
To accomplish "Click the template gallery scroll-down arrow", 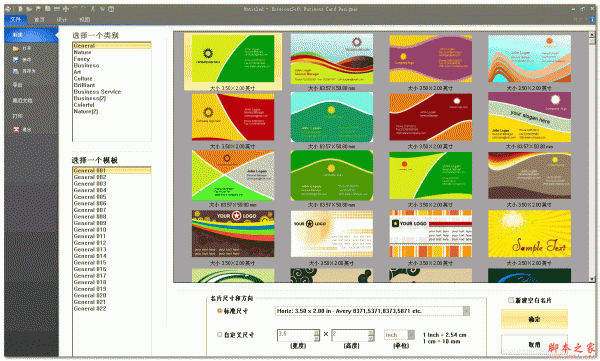I will tap(592, 279).
